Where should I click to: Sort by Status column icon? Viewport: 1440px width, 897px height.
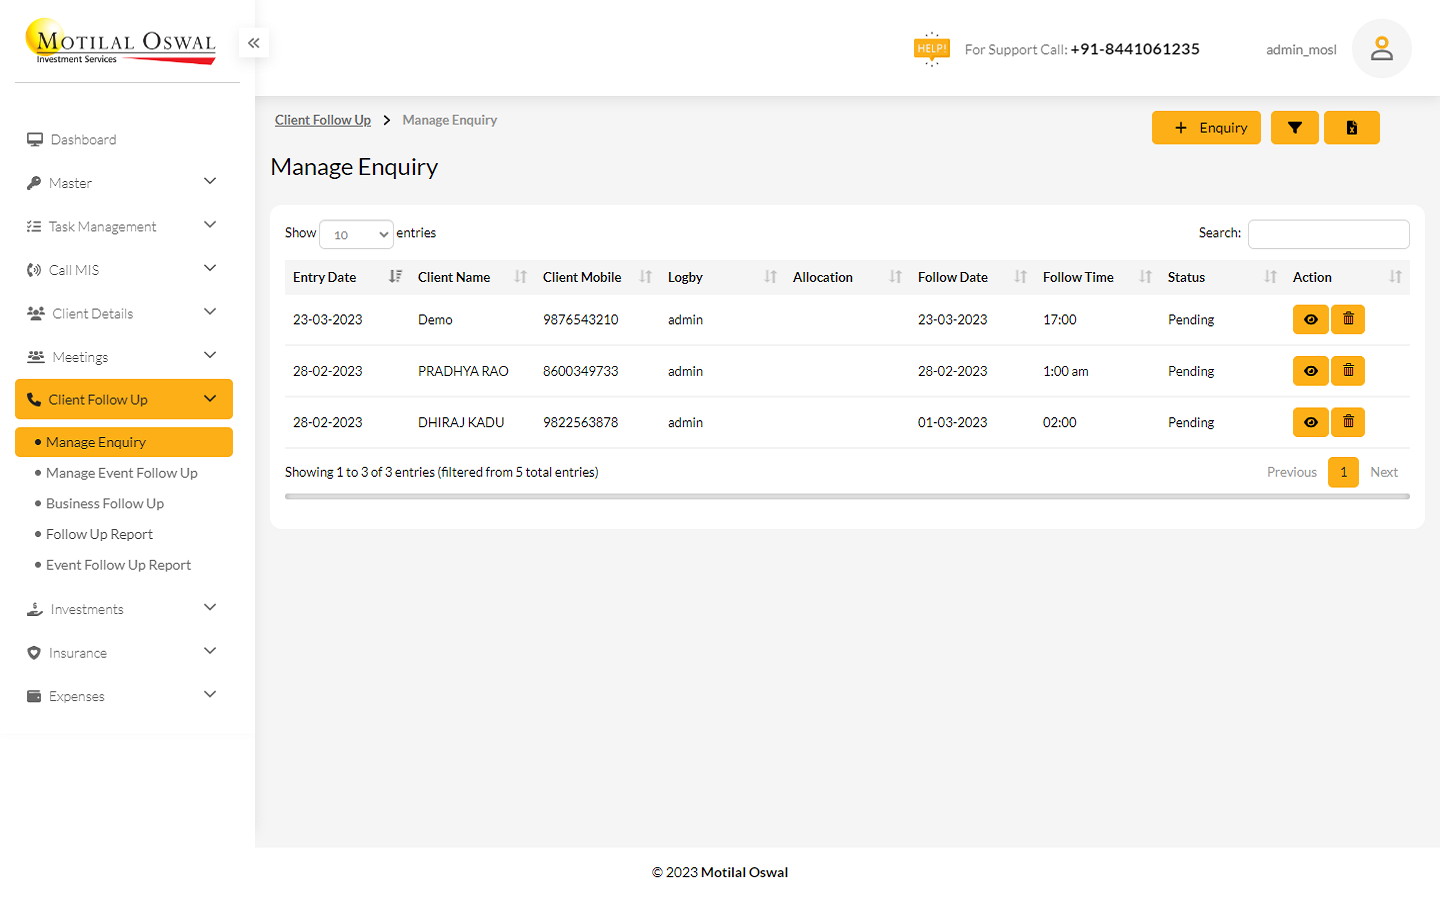pos(1270,277)
